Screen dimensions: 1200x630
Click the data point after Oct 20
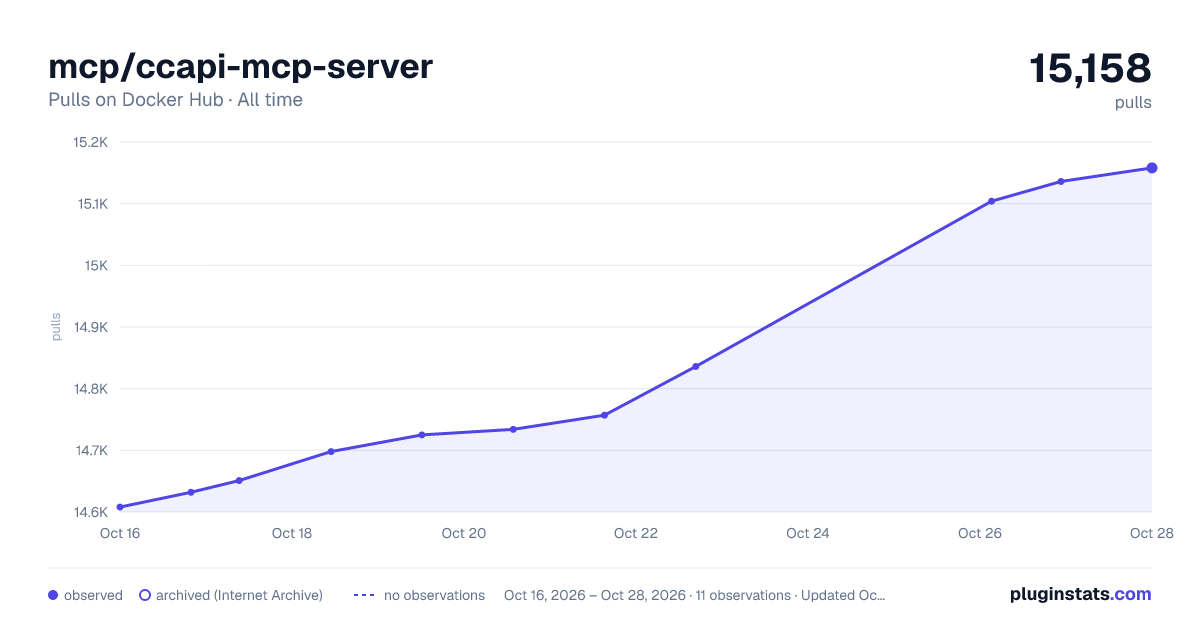tap(513, 429)
